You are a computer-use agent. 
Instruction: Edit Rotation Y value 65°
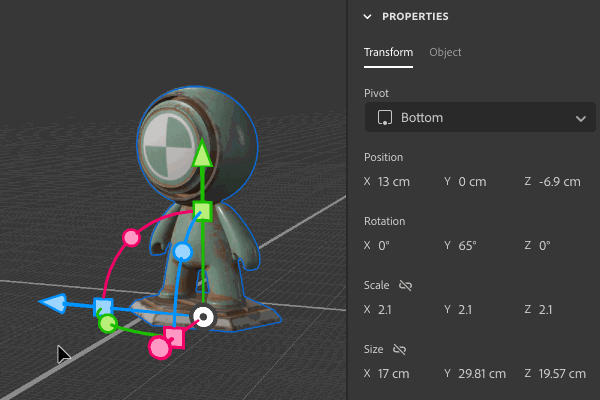(x=467, y=246)
